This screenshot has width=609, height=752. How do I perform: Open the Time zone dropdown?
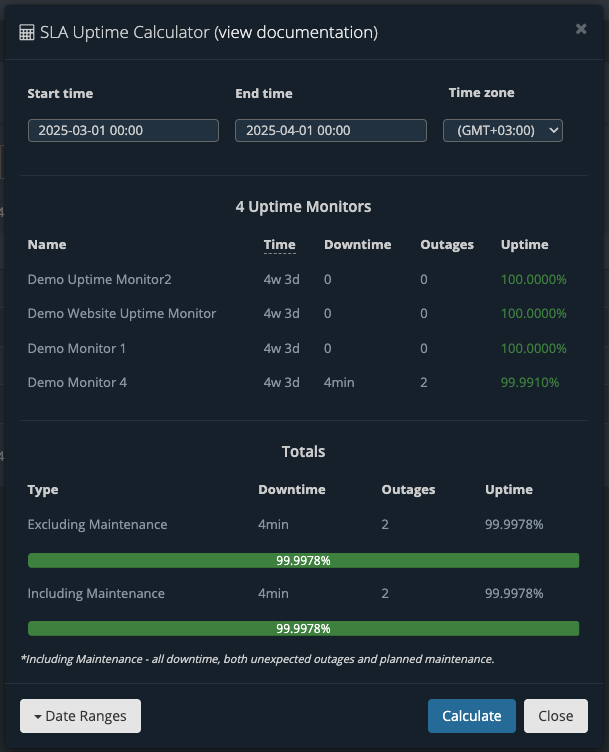pos(503,130)
